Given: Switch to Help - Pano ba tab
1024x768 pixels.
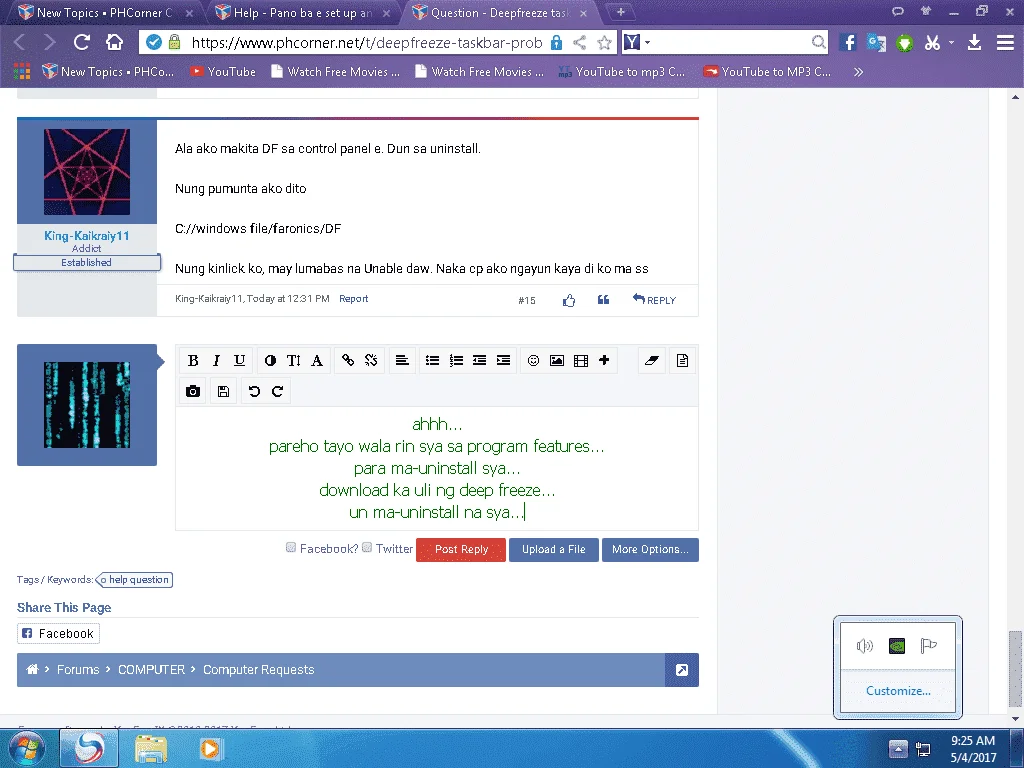Looking at the screenshot, I should 302,12.
